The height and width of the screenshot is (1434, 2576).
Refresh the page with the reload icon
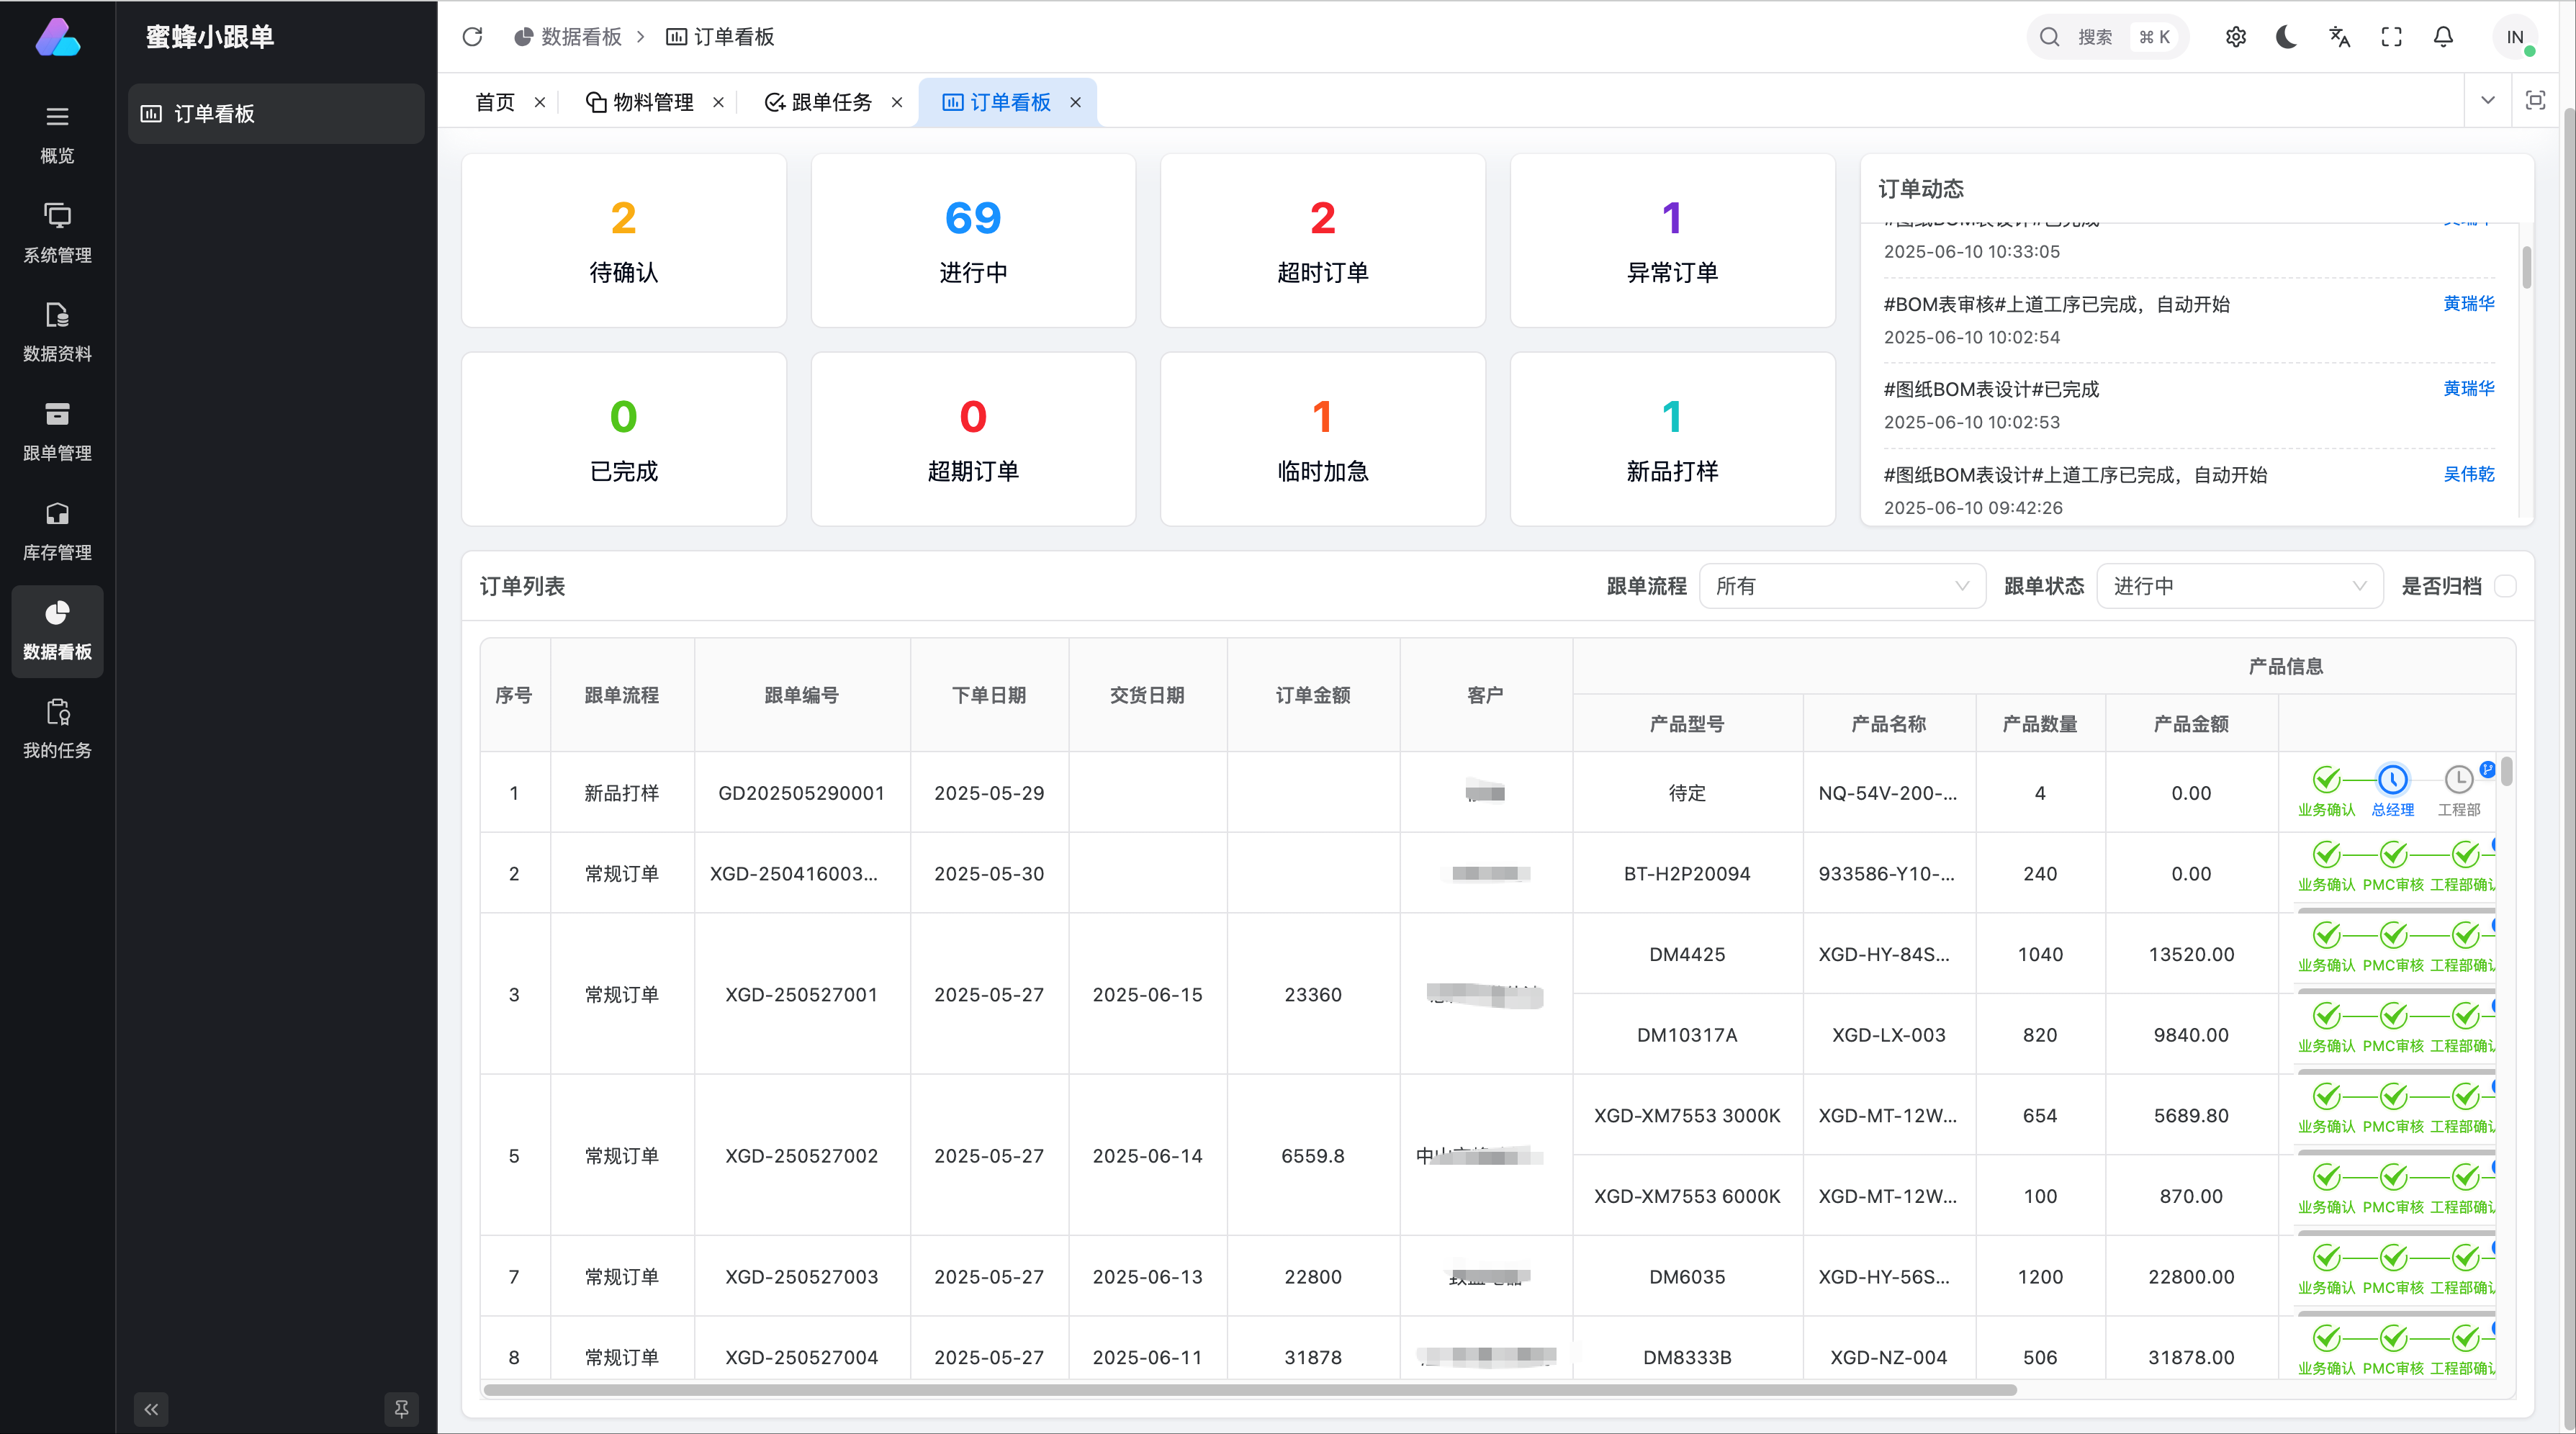[x=472, y=36]
